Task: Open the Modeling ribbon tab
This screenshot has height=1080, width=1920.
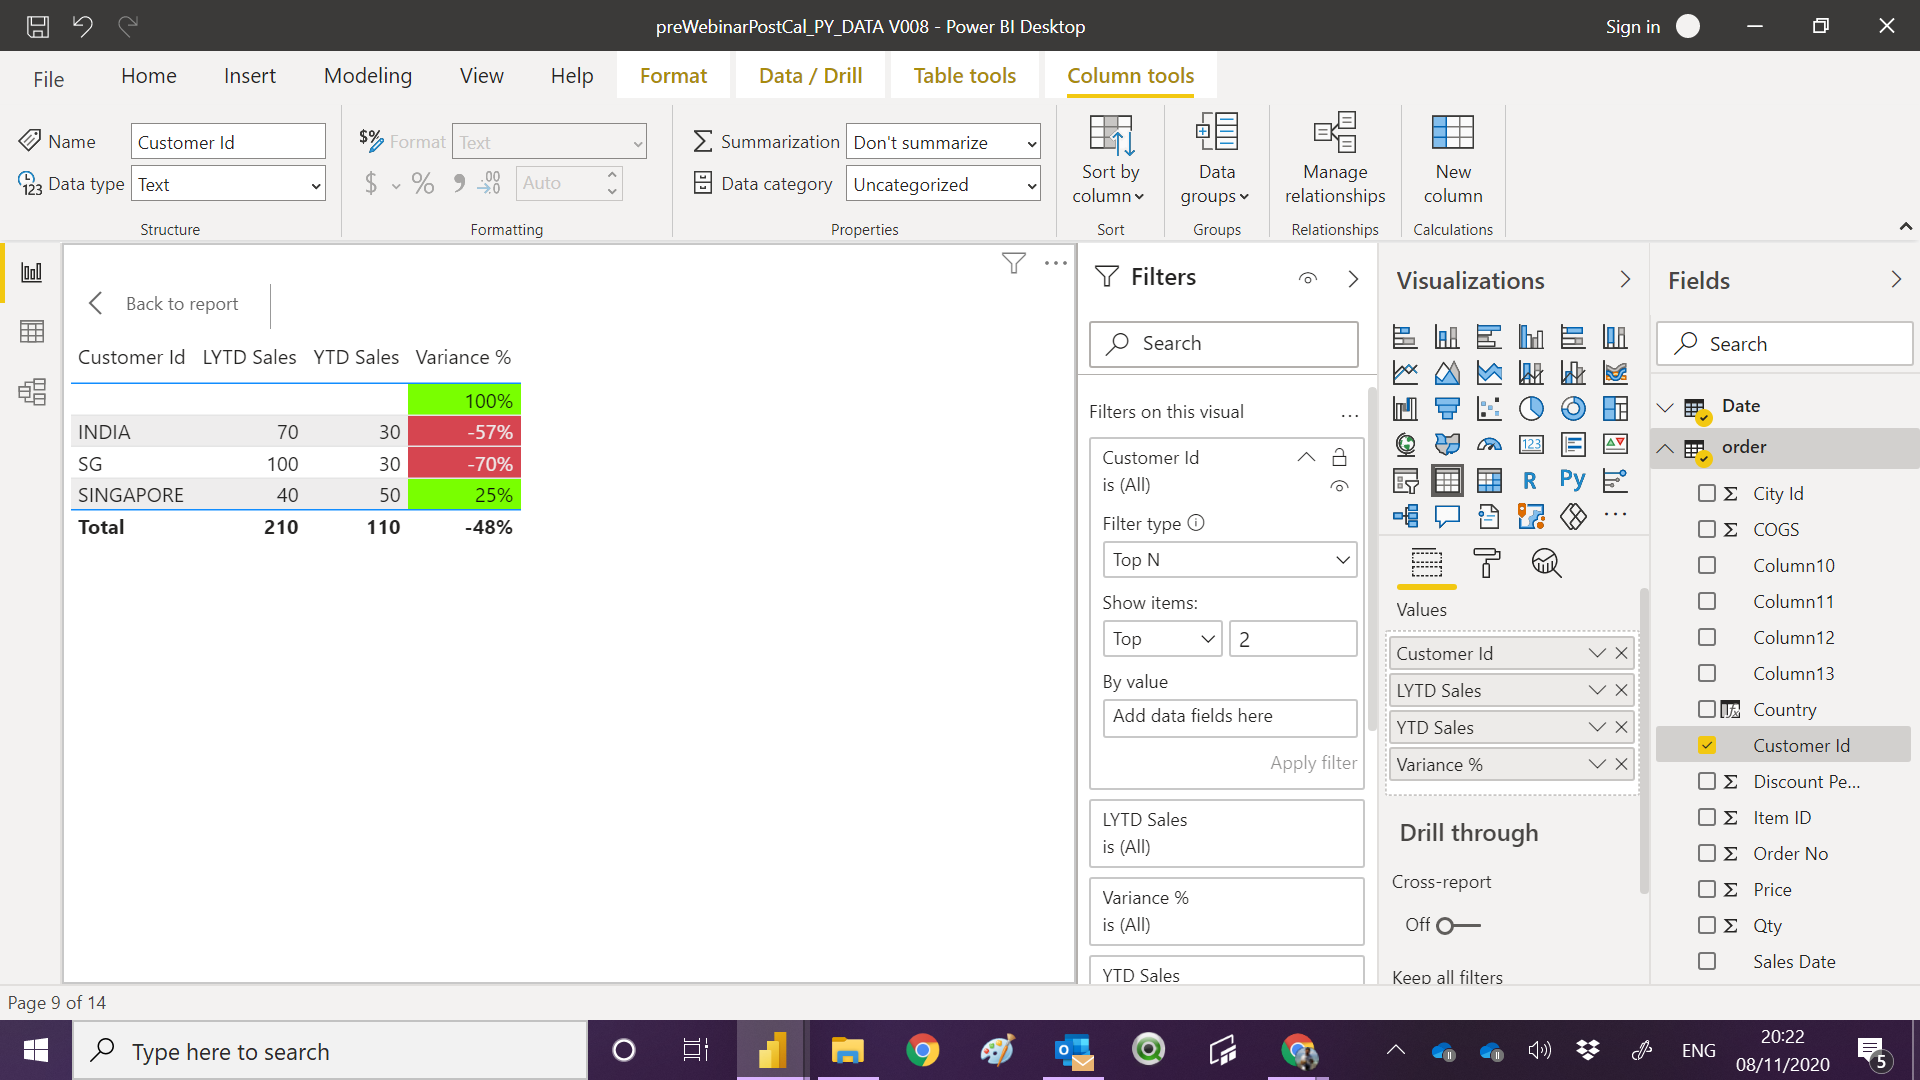Action: [367, 76]
